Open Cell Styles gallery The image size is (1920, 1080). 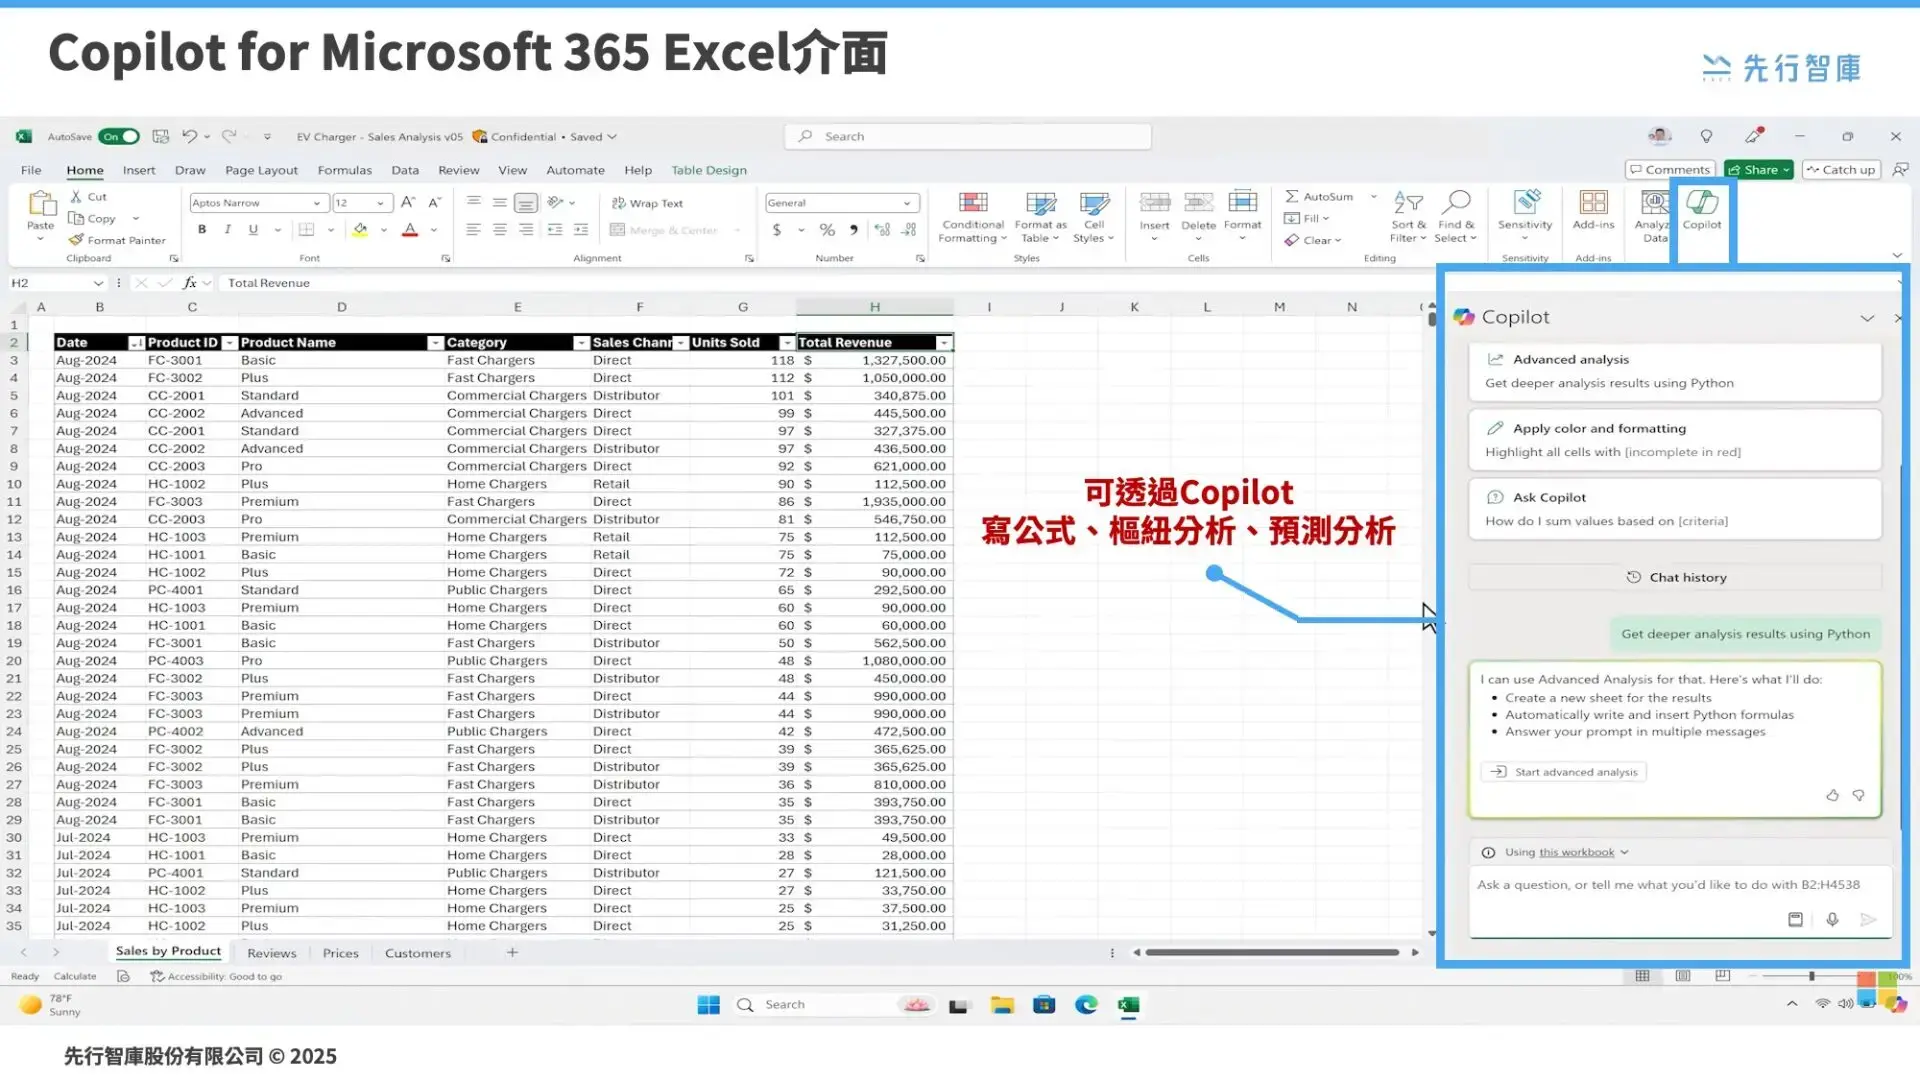[x=1093, y=216]
